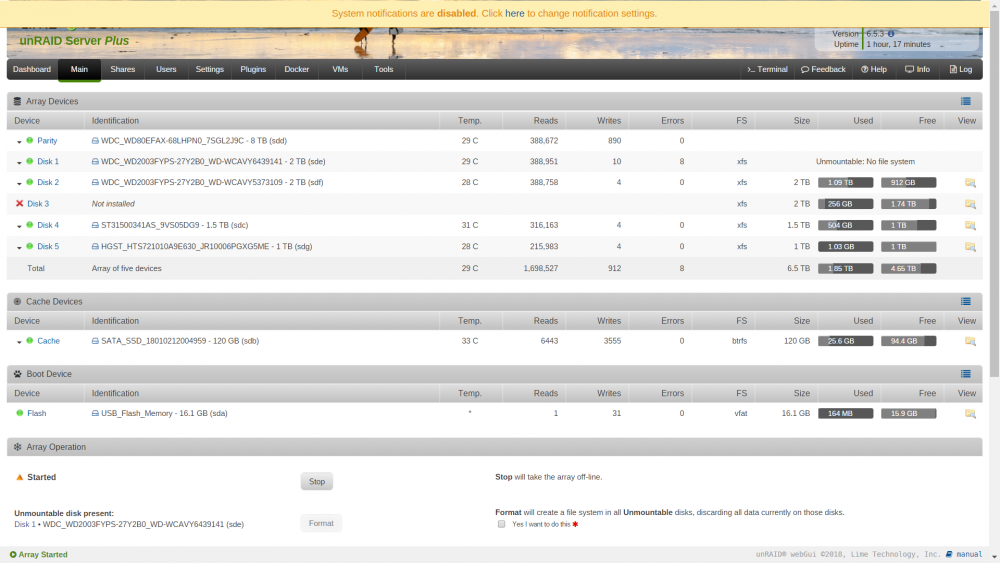1000x563 pixels.
Task: Click 'here' notification settings link
Action: click(x=515, y=13)
